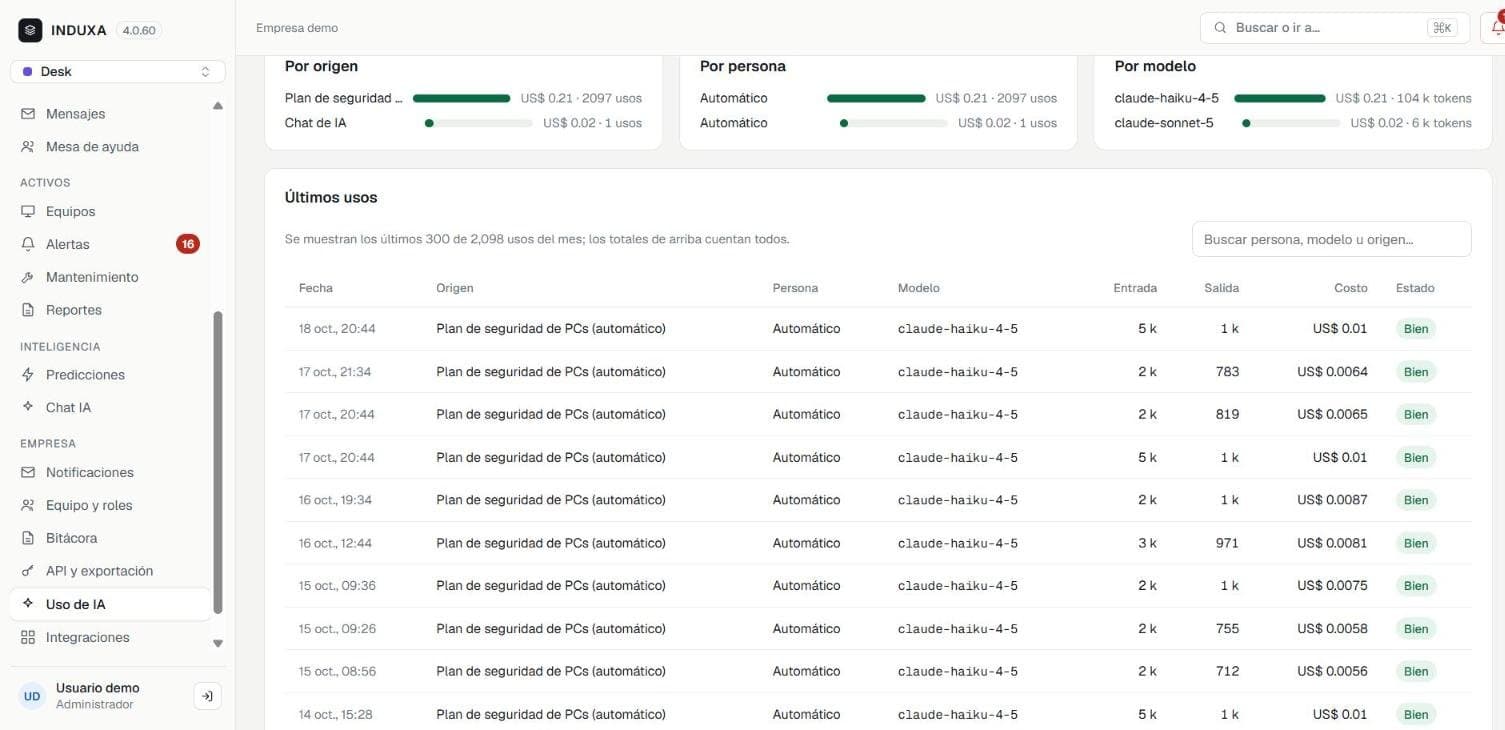Open the Uso de IA menu item
The width and height of the screenshot is (1505, 730).
pos(110,604)
